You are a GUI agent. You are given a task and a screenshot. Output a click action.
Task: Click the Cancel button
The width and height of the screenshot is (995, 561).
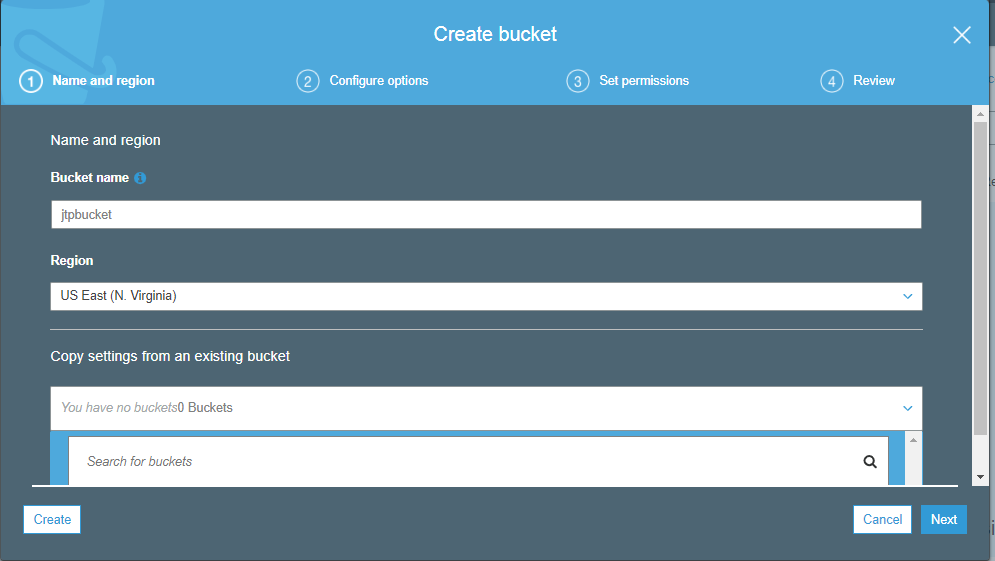point(882,519)
